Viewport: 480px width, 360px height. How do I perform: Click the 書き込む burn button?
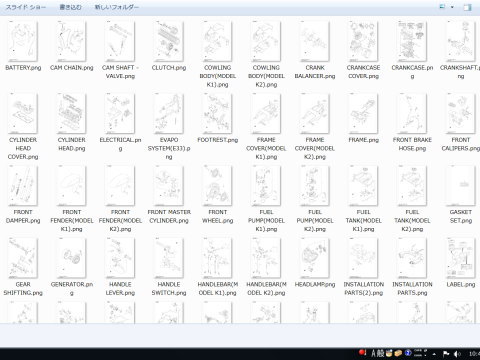click(70, 7)
